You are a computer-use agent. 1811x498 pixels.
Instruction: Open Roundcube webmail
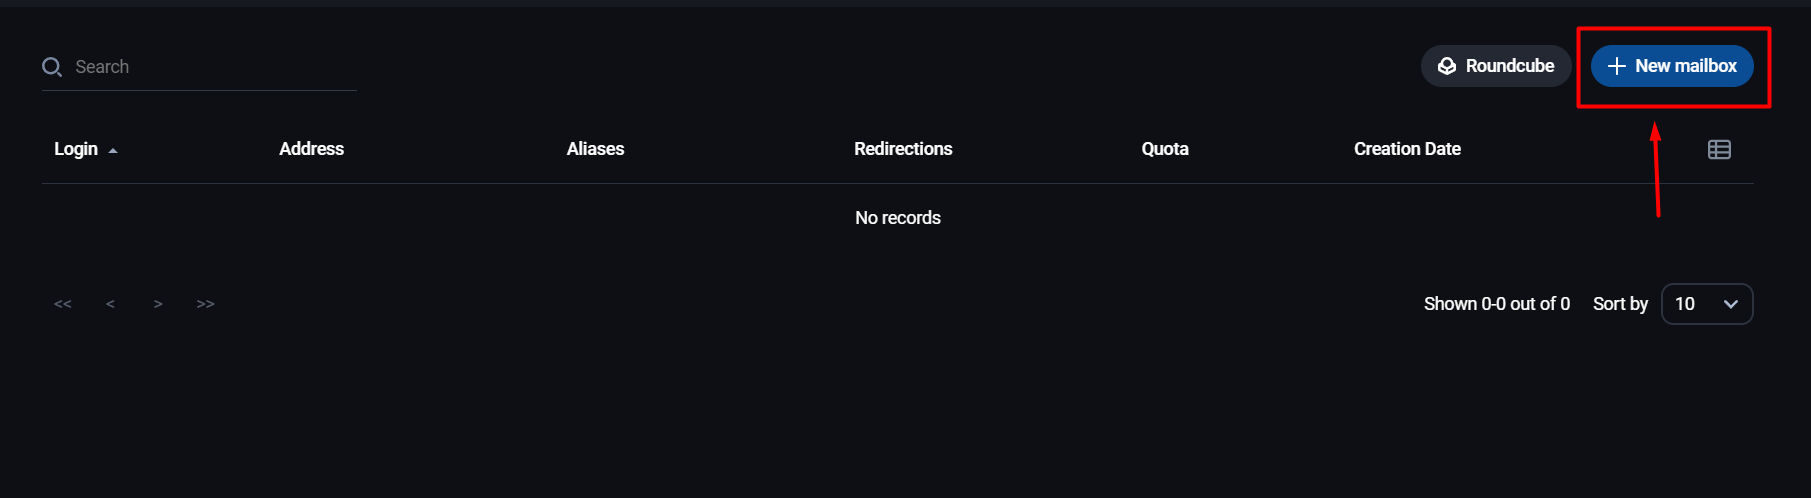tap(1496, 66)
